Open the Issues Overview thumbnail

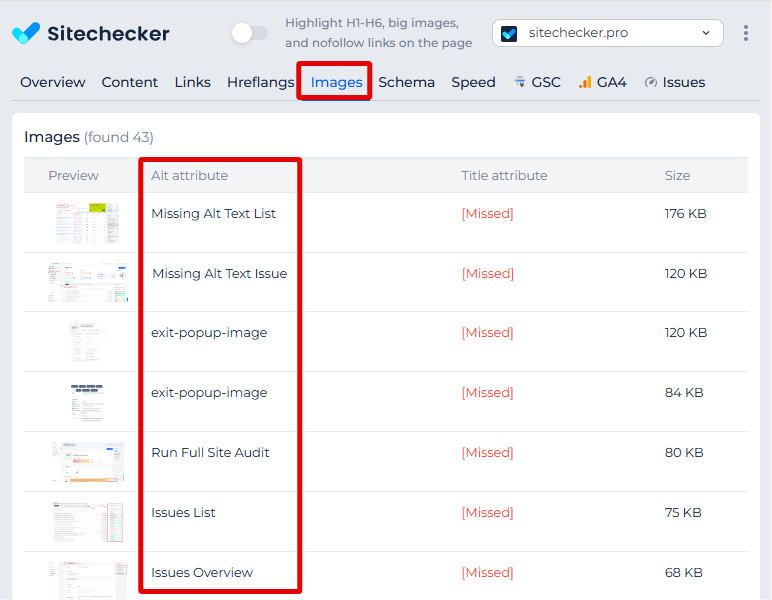click(88, 581)
